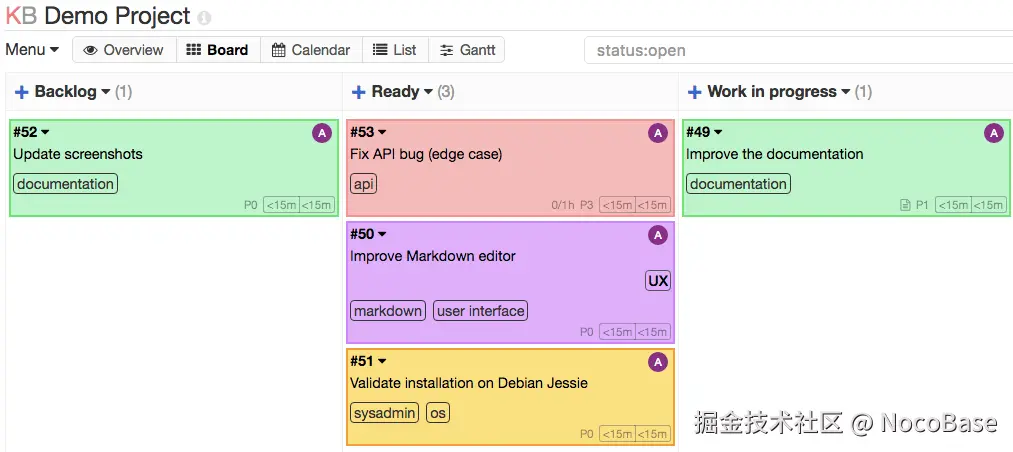Open task 'Improve Markdown editor'
The height and width of the screenshot is (452, 1013).
(433, 256)
